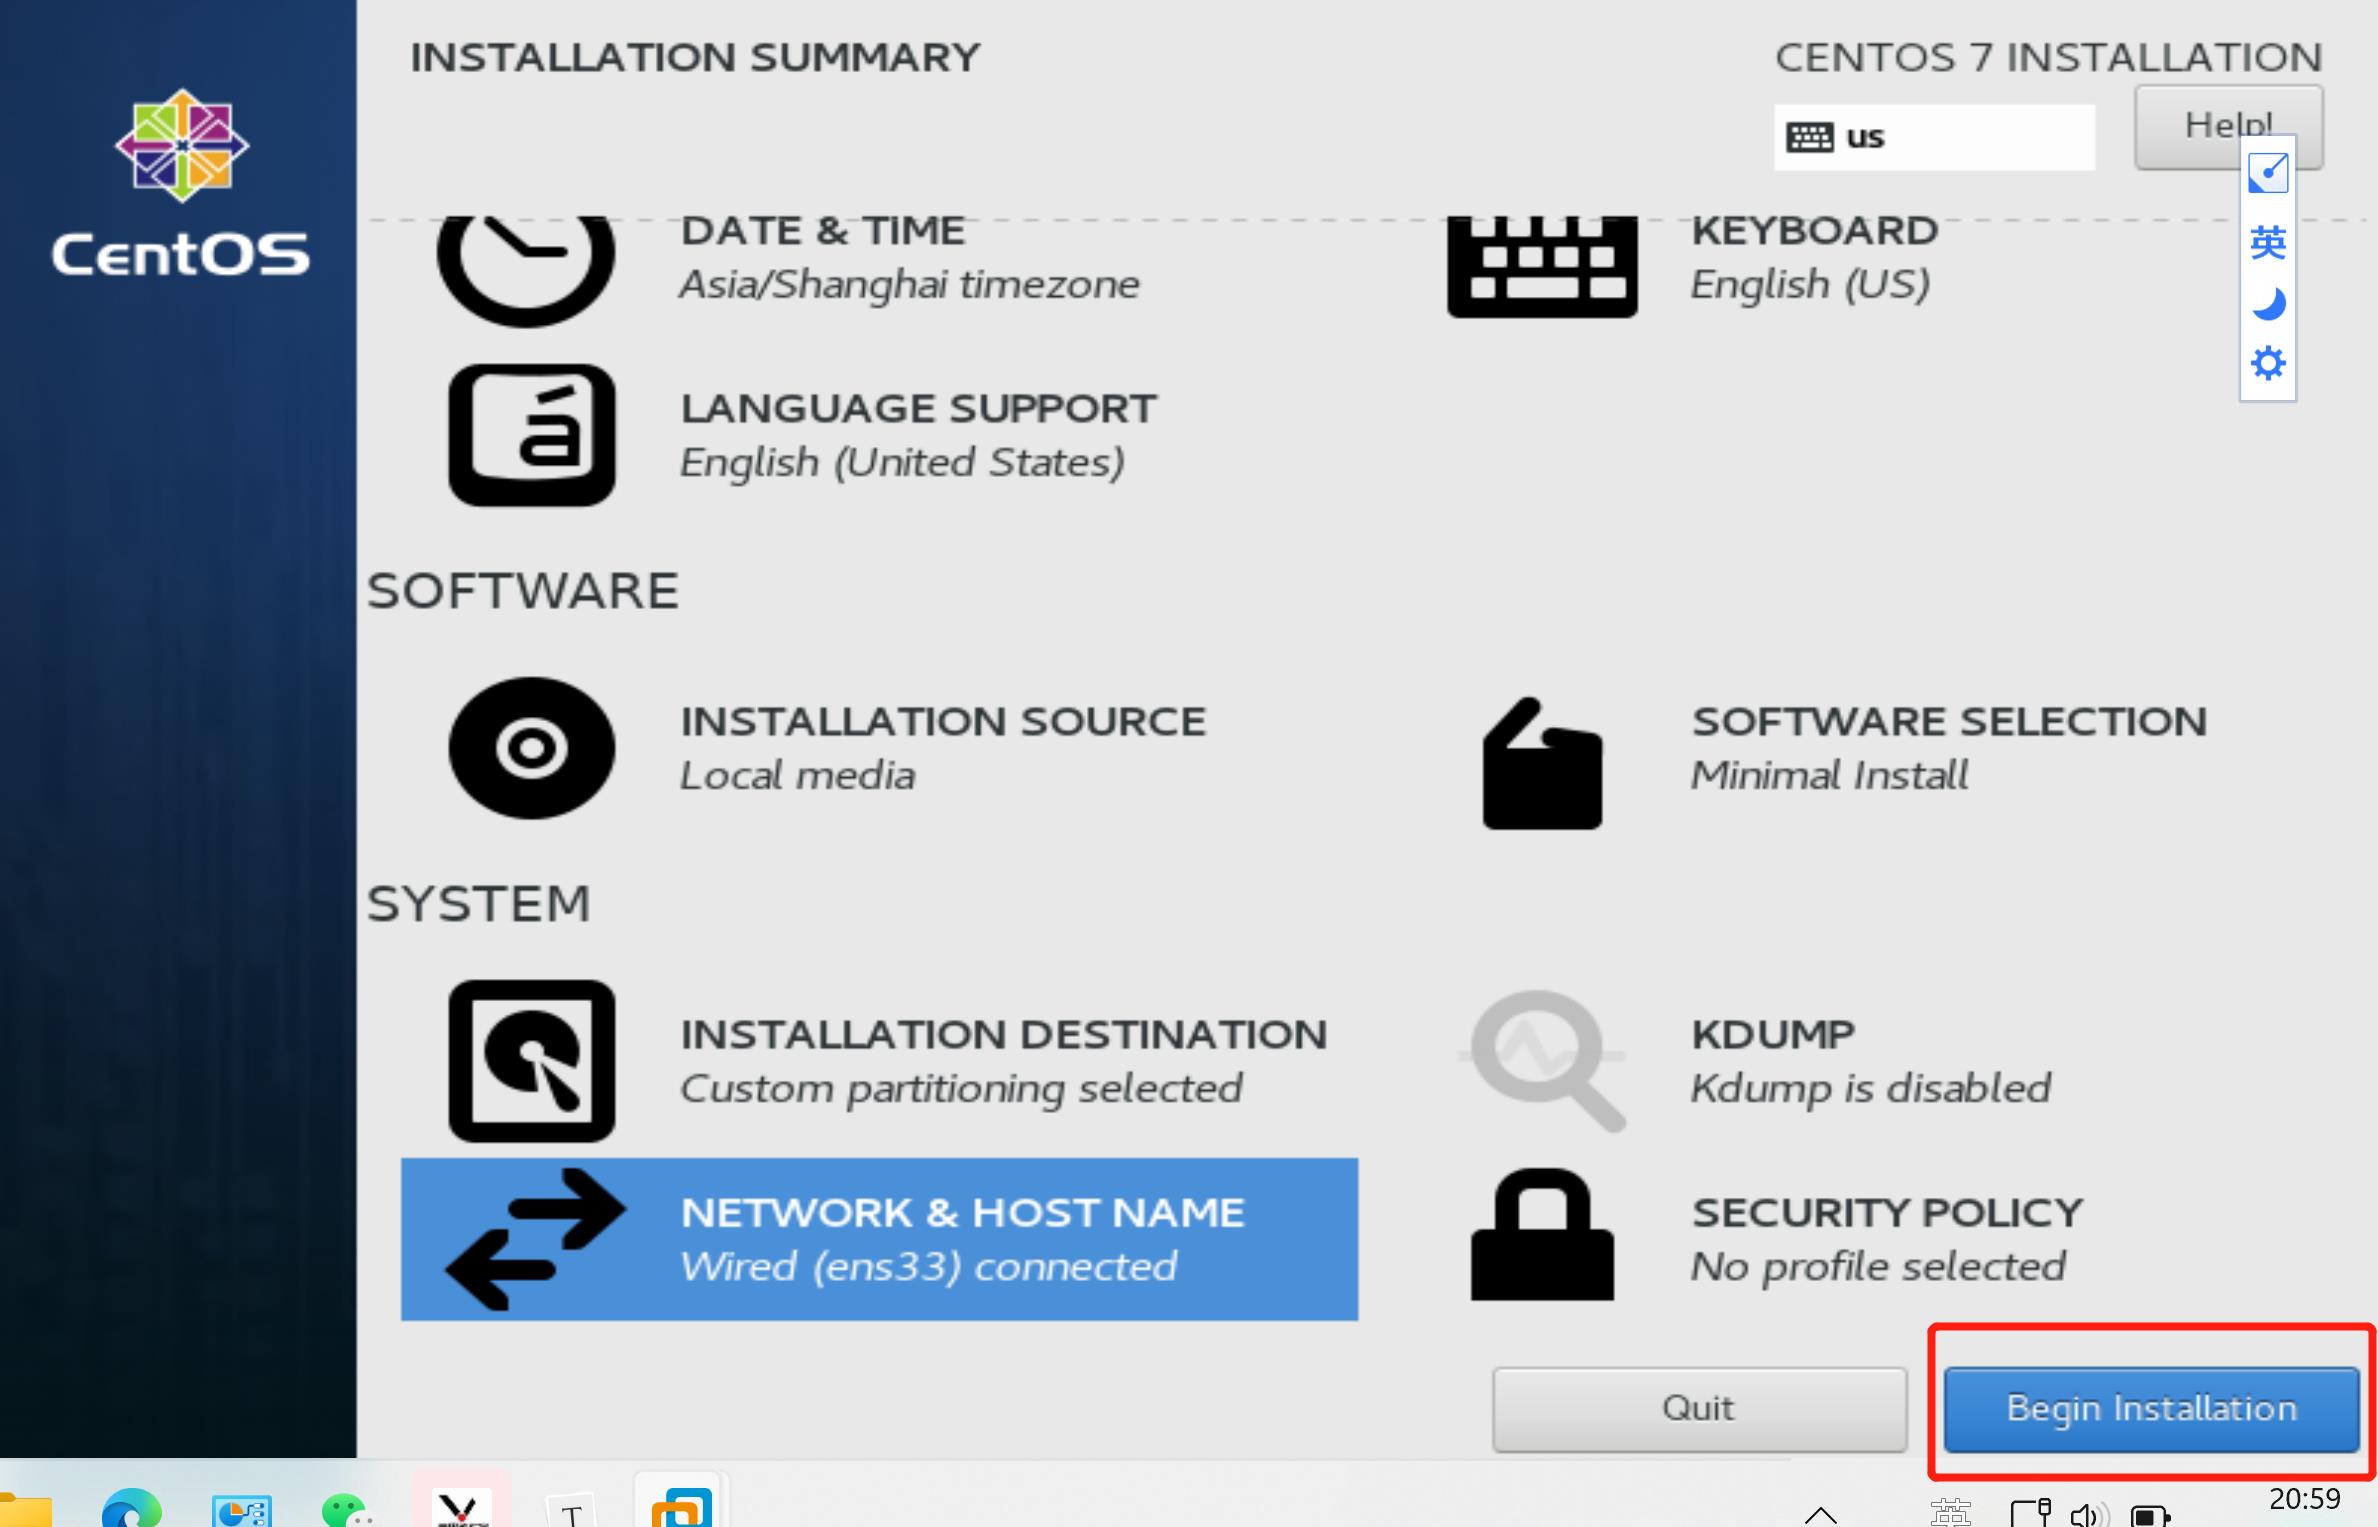Open Installation Source disc icon

(531, 748)
